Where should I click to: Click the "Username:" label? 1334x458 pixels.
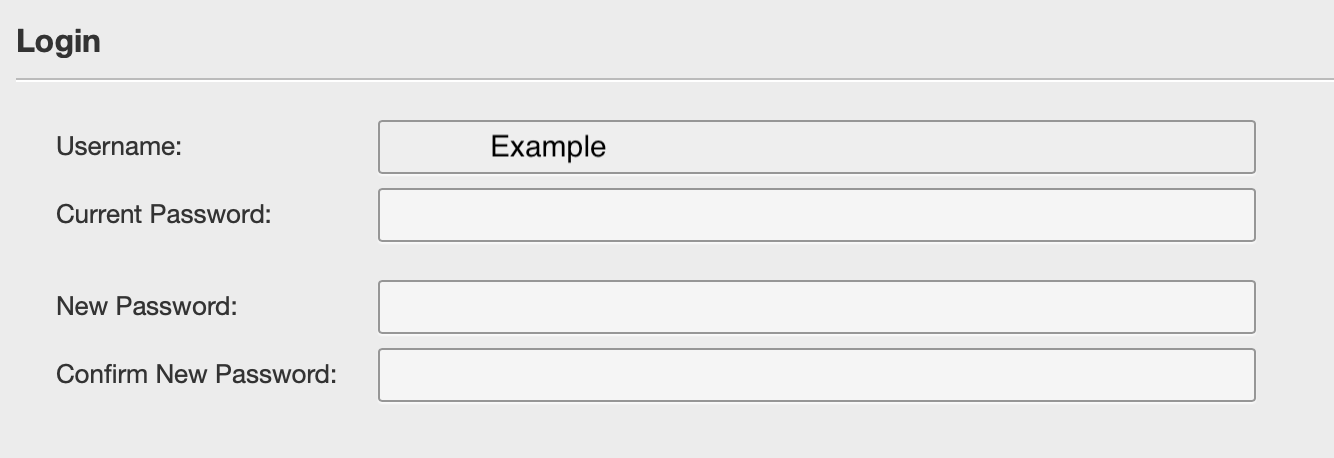coord(119,146)
